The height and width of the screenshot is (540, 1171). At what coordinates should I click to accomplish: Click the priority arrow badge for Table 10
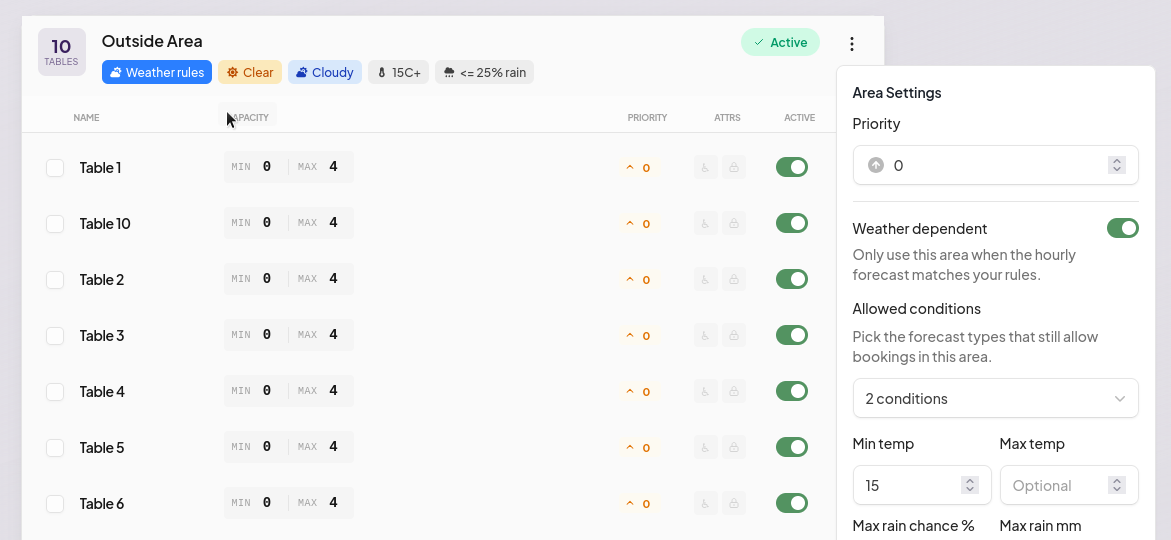[638, 224]
